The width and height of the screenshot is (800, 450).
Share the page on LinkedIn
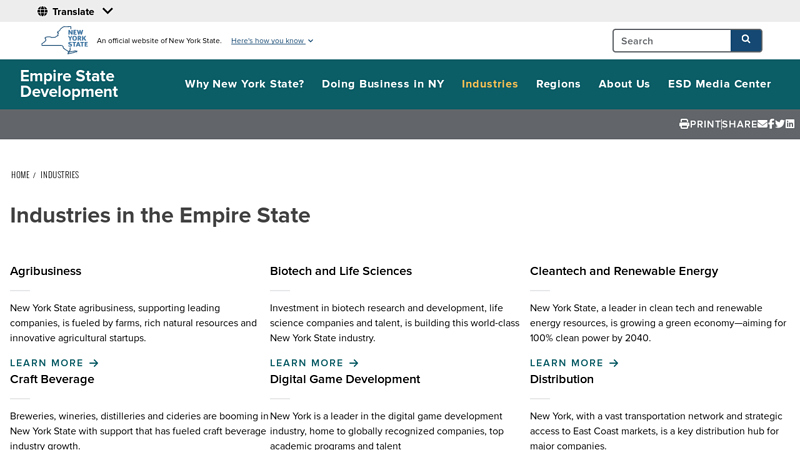coord(790,124)
